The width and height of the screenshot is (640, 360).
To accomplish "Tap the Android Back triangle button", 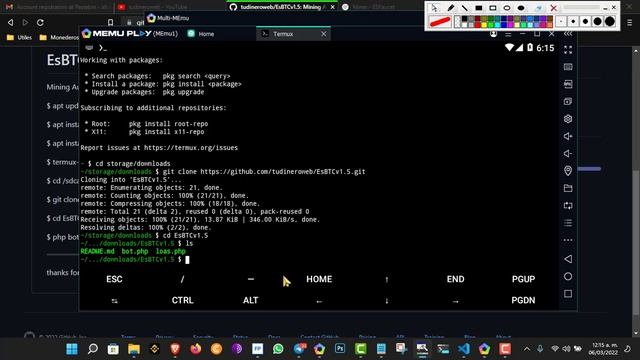I will (x=568, y=259).
